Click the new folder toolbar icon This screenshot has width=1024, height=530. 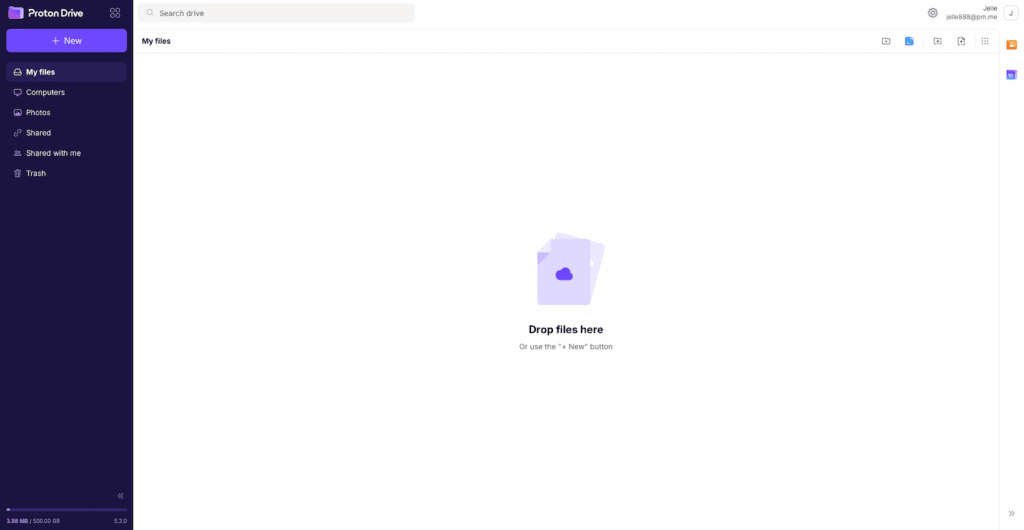point(886,41)
